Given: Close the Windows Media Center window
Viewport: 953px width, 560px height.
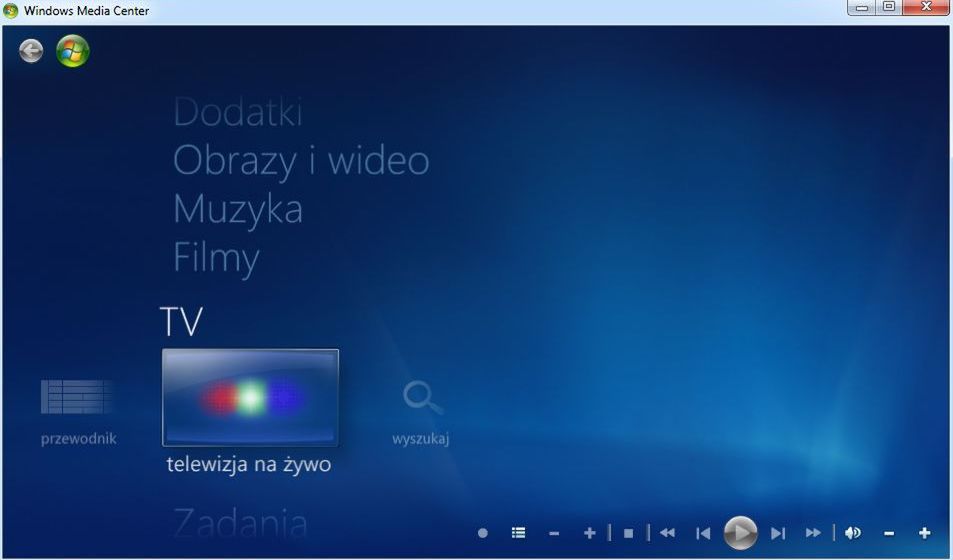Looking at the screenshot, I should tap(926, 7).
